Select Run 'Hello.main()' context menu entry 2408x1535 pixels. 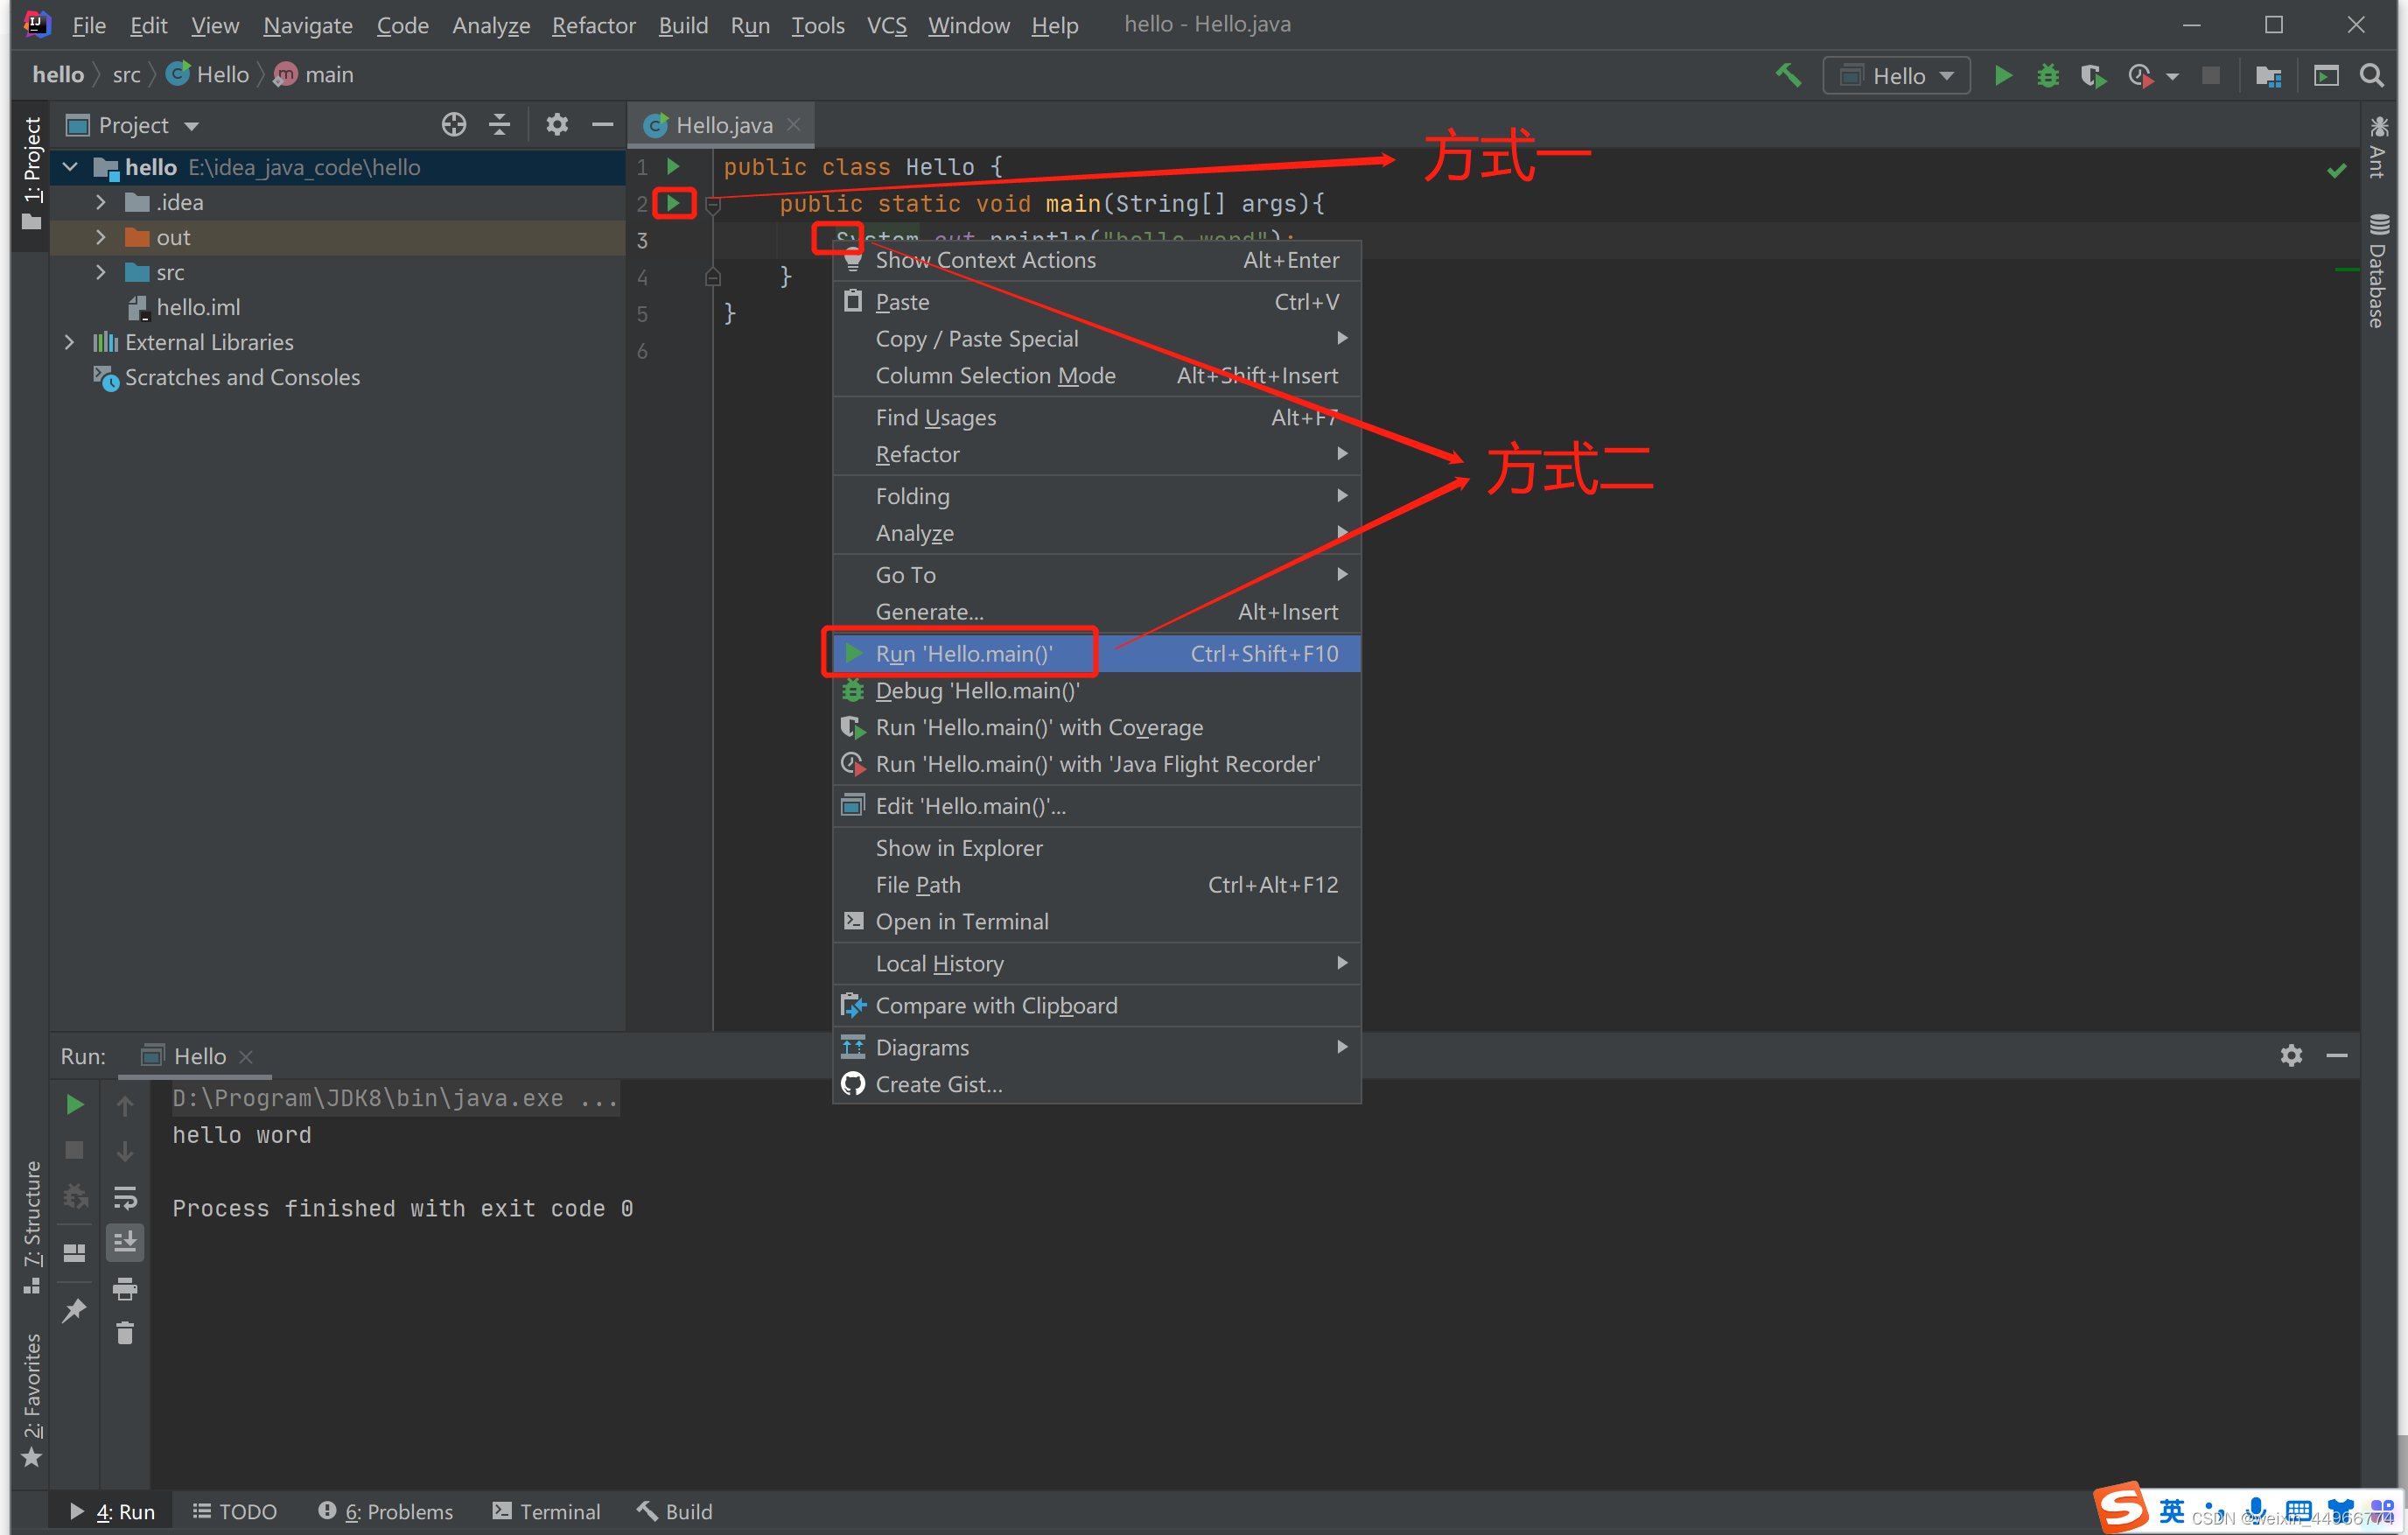(963, 654)
